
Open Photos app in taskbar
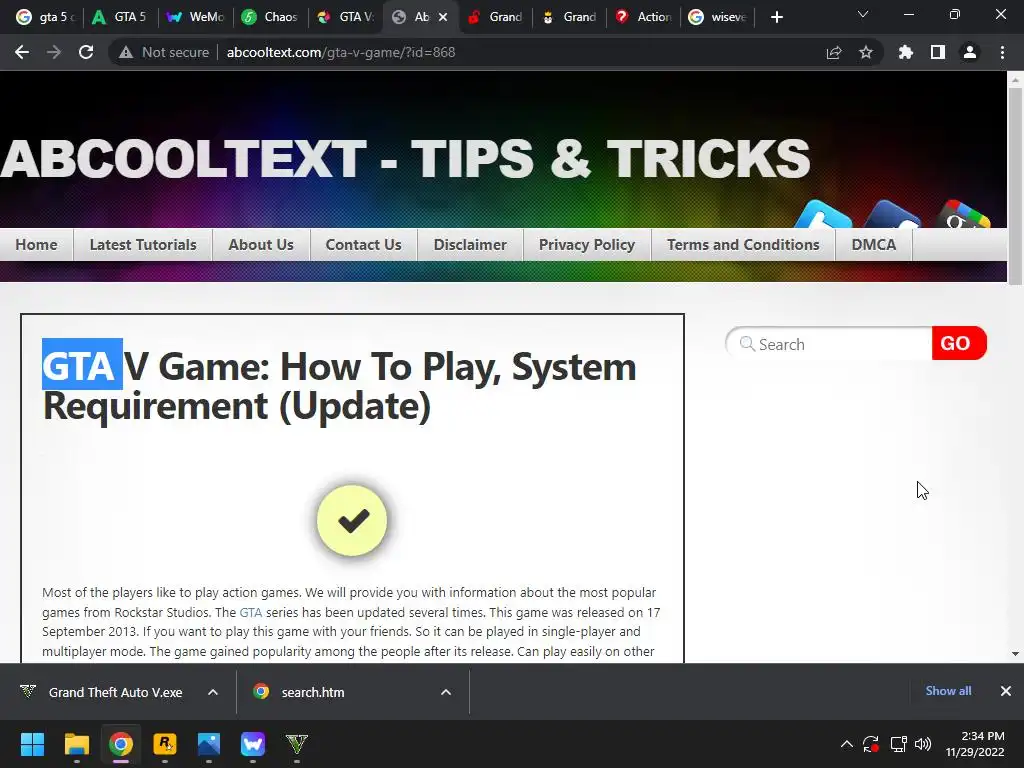209,744
